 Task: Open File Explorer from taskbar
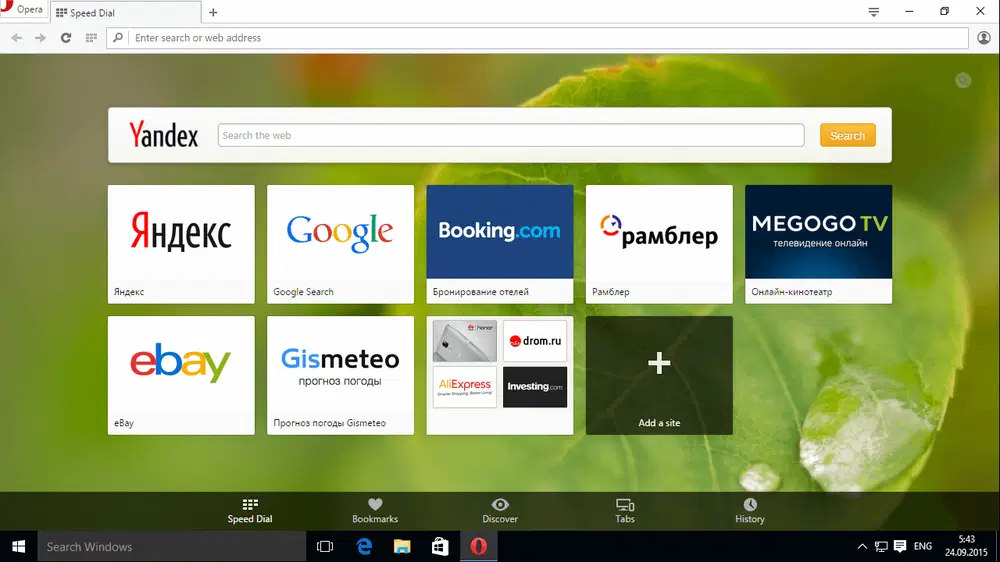(402, 547)
